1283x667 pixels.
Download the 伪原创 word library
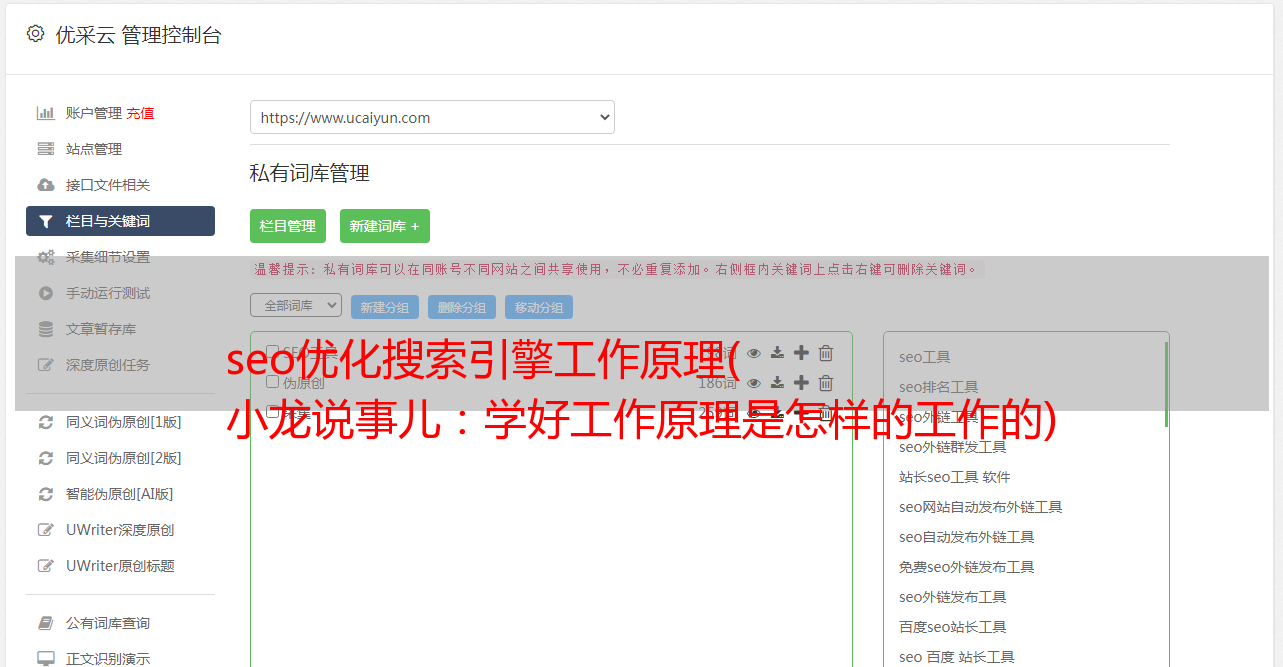point(777,382)
